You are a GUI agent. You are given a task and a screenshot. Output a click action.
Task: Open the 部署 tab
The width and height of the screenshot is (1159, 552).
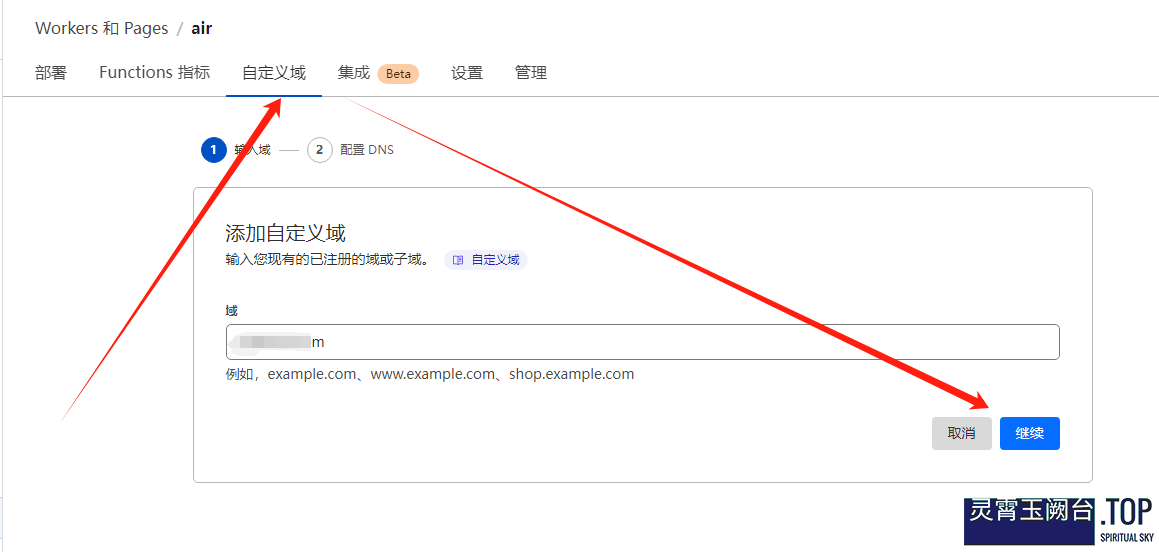[x=51, y=73]
